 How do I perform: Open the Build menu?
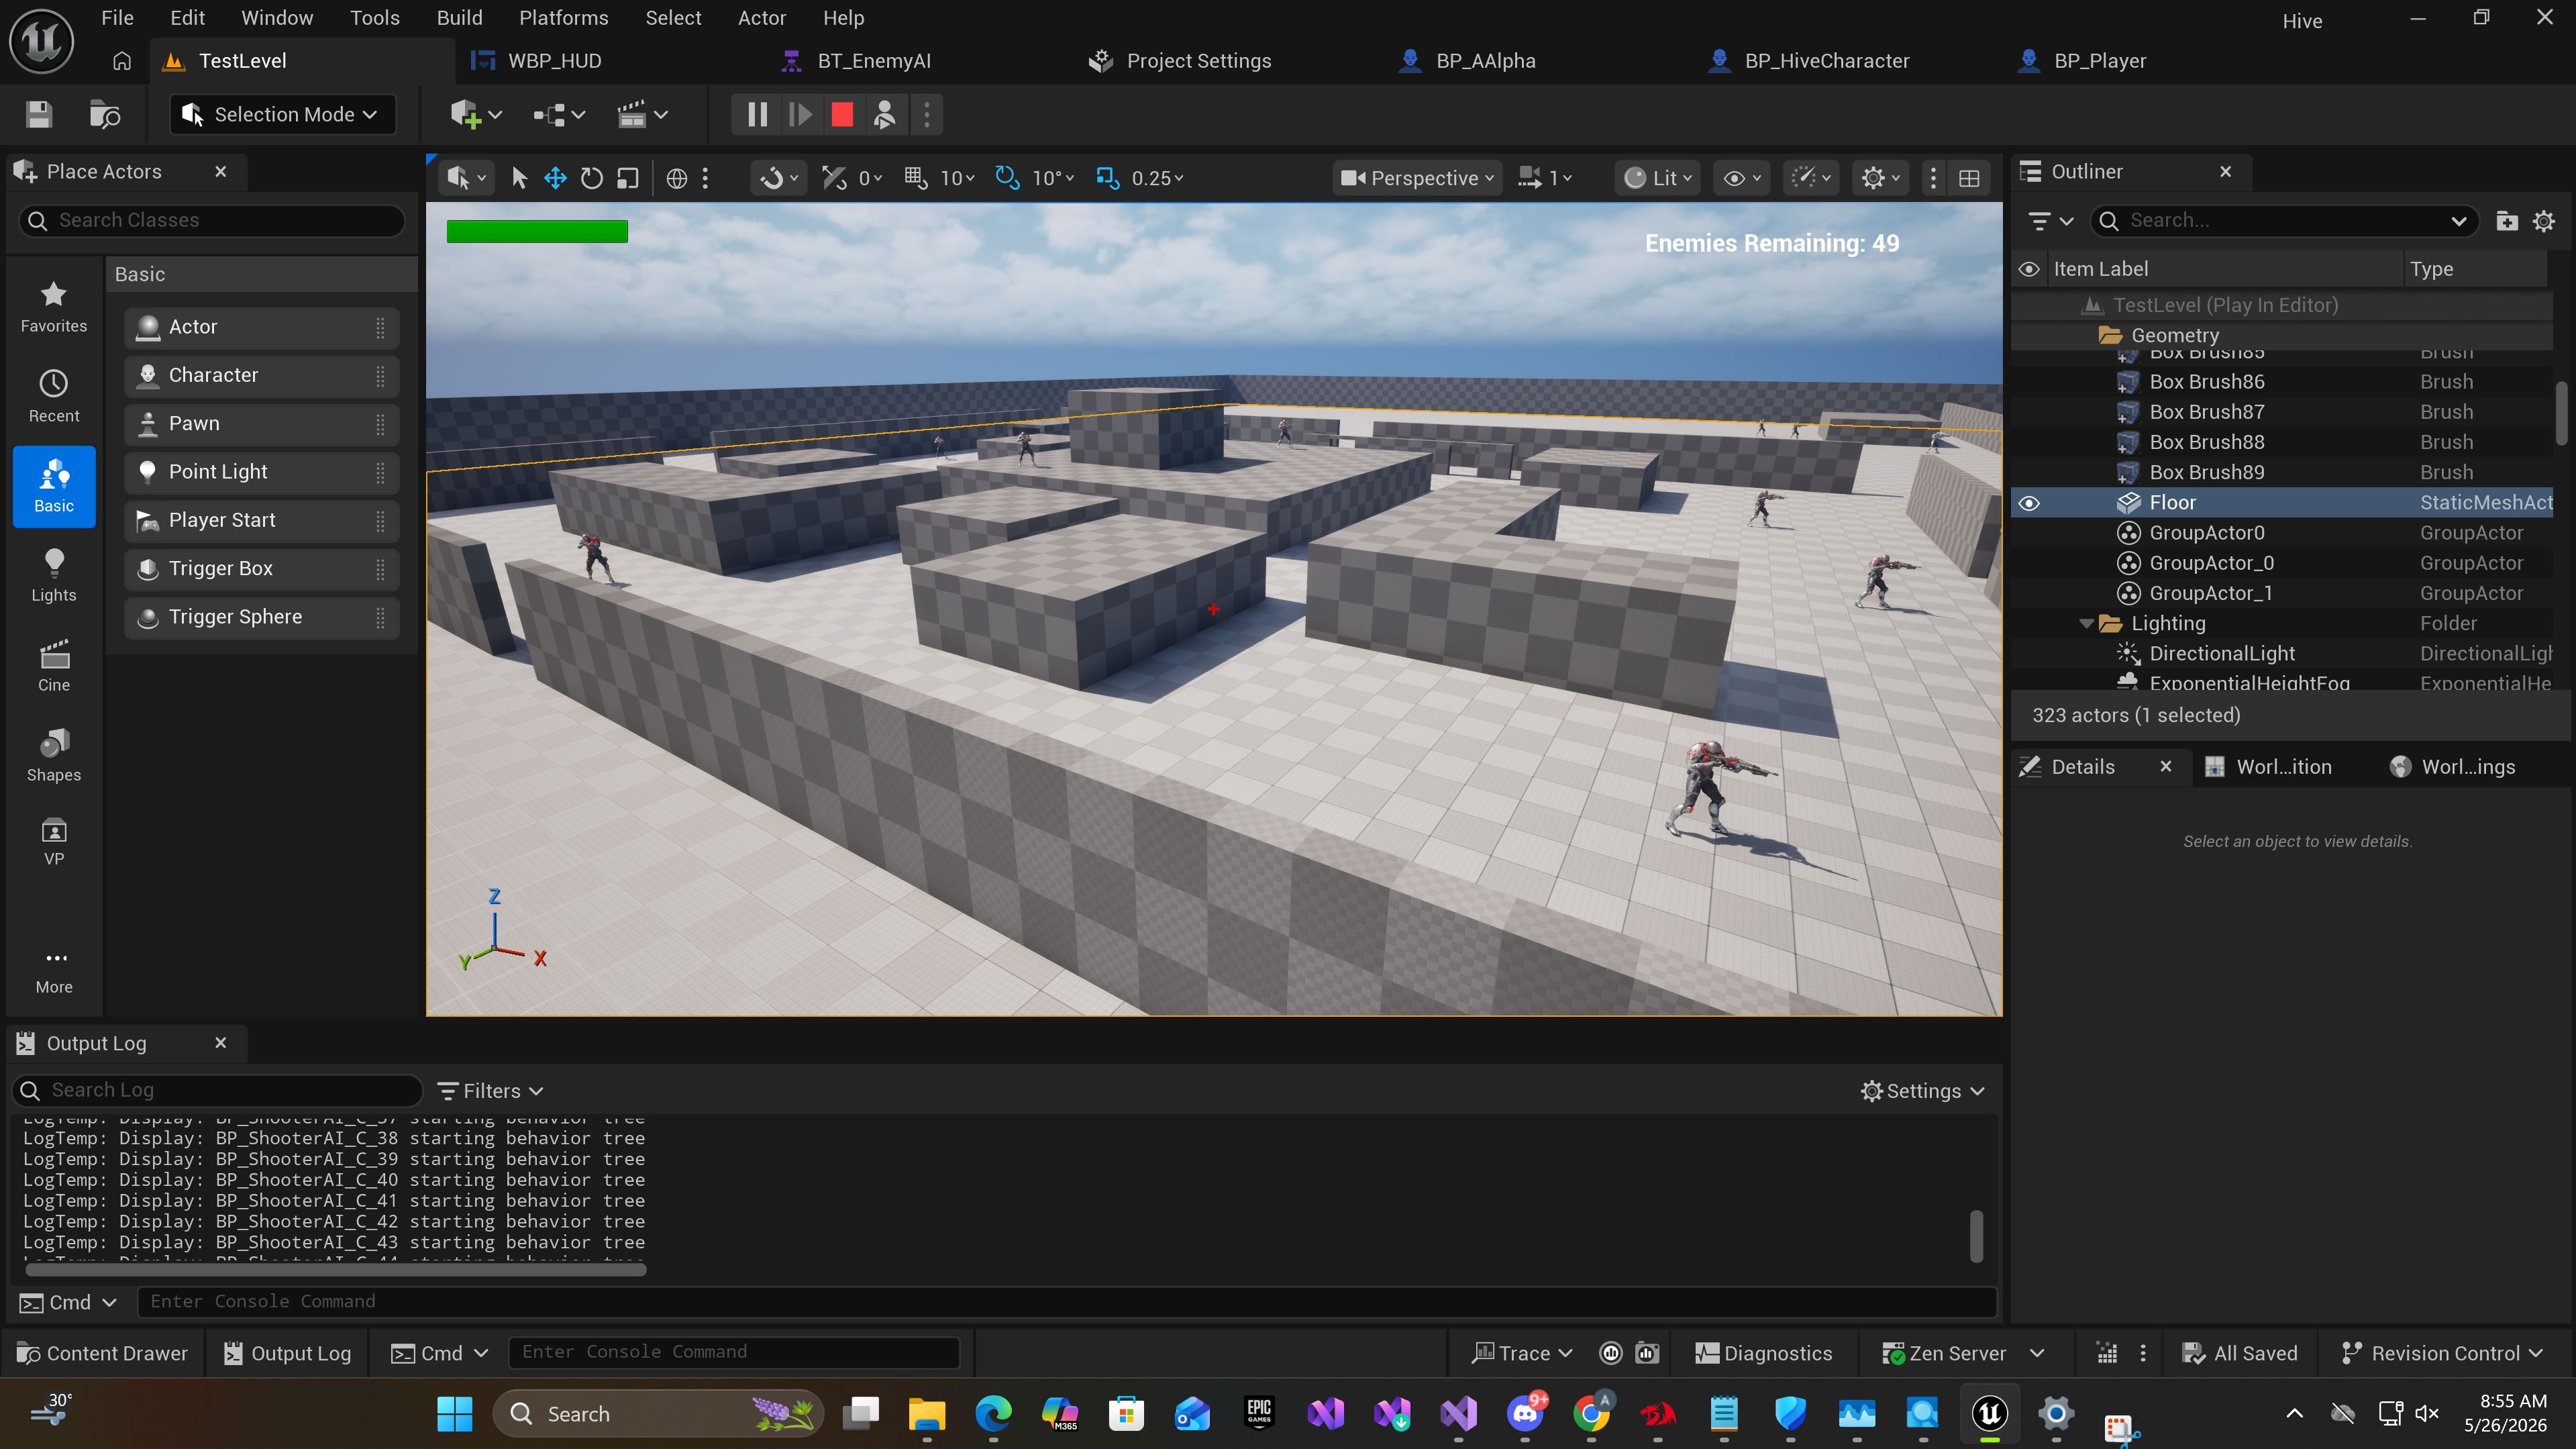(x=459, y=18)
